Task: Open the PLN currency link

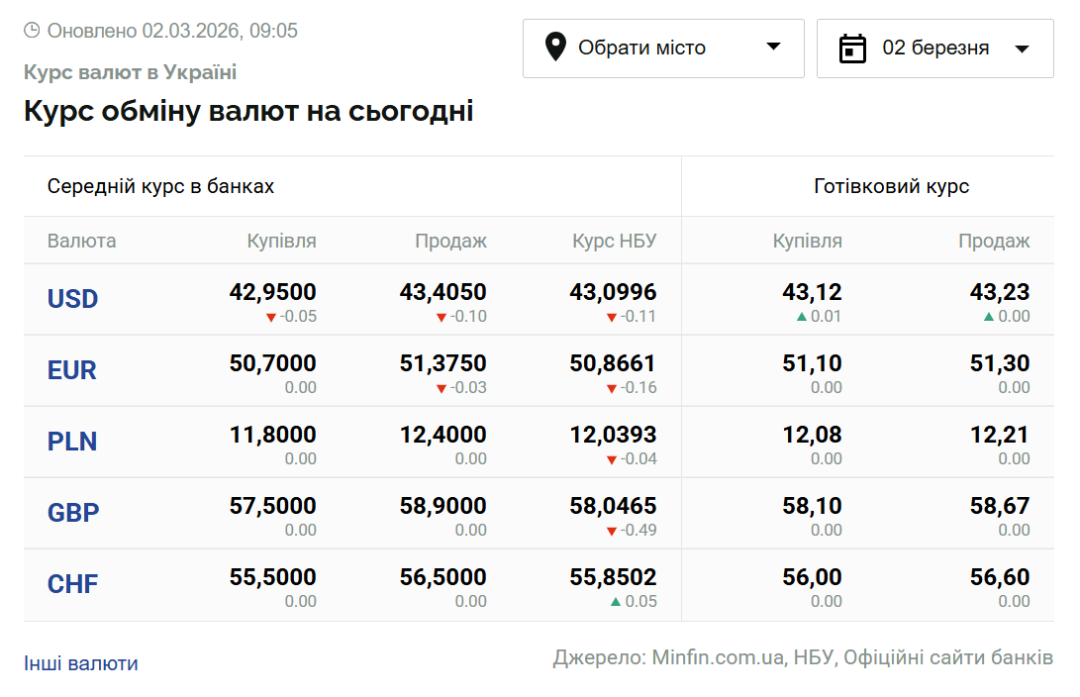Action: 72,442
